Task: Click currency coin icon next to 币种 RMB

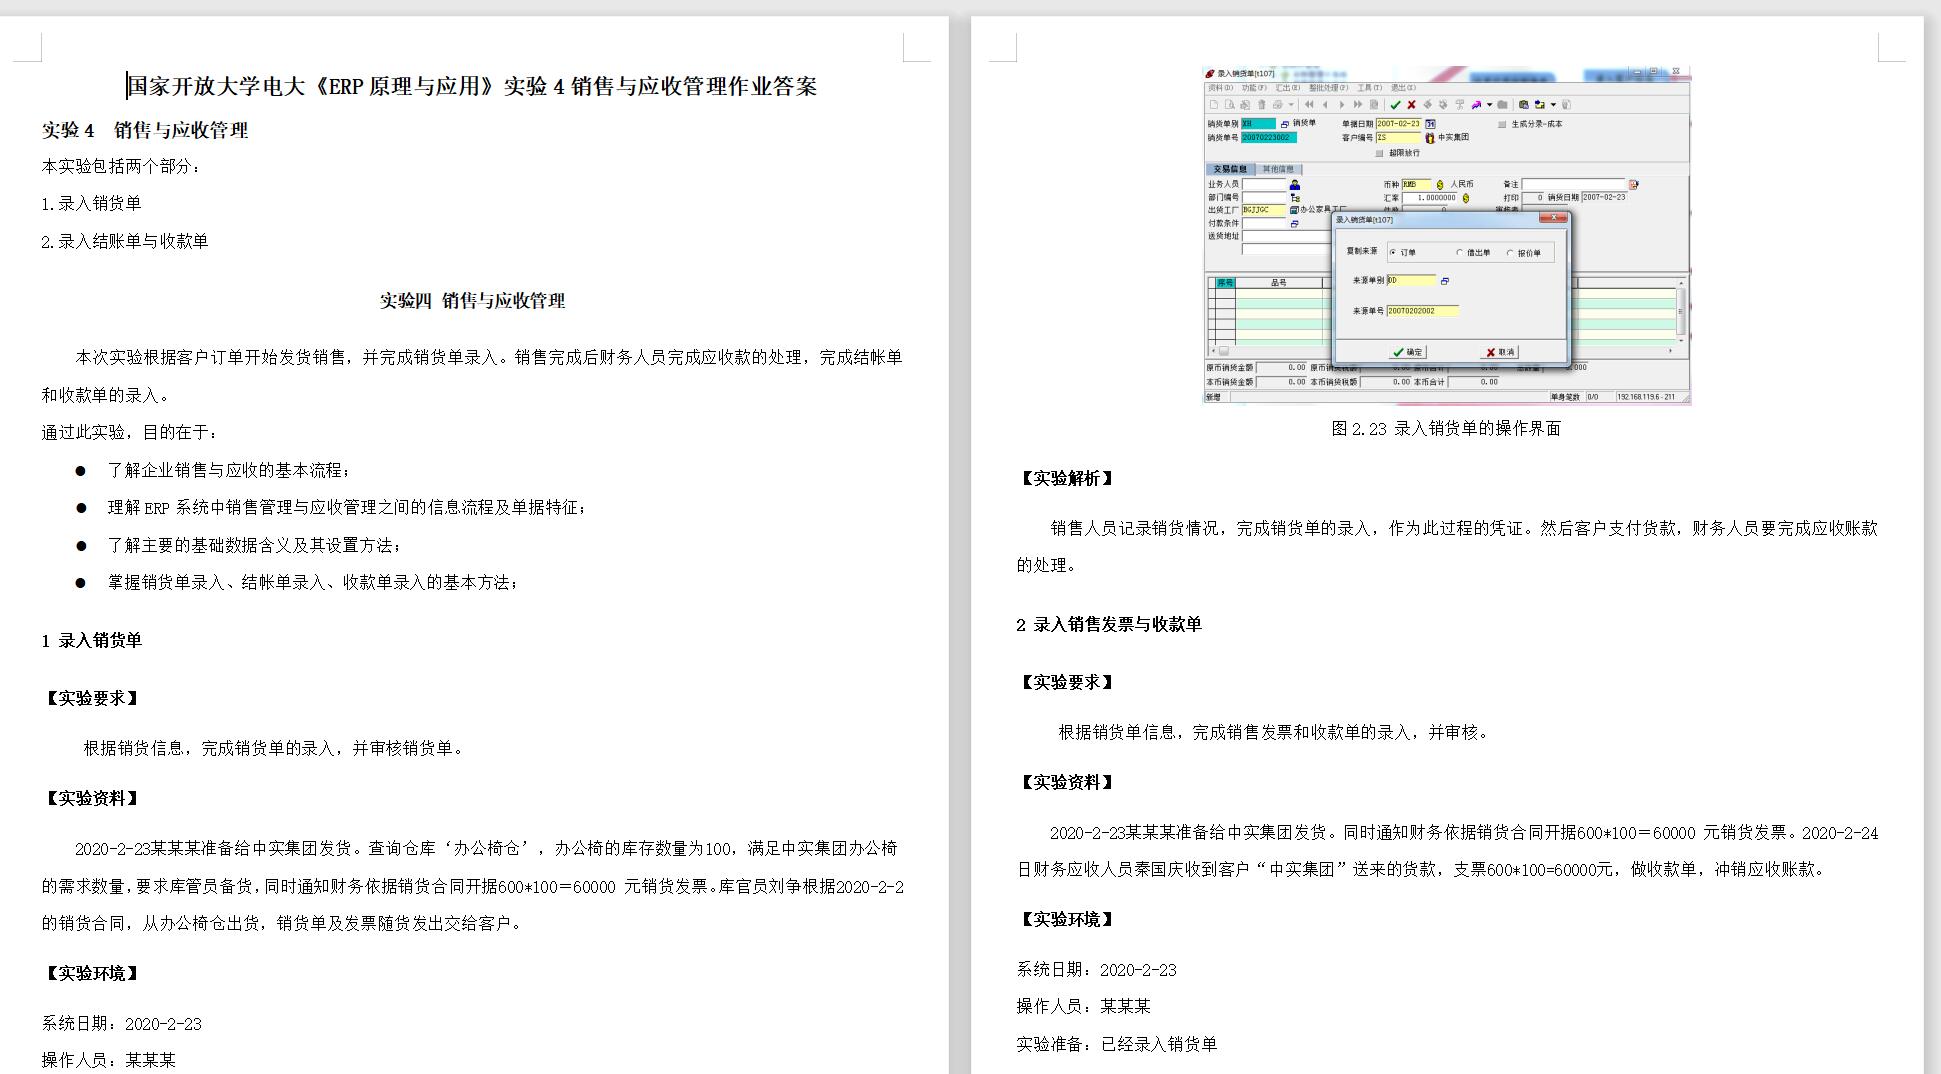Action: point(1440,185)
